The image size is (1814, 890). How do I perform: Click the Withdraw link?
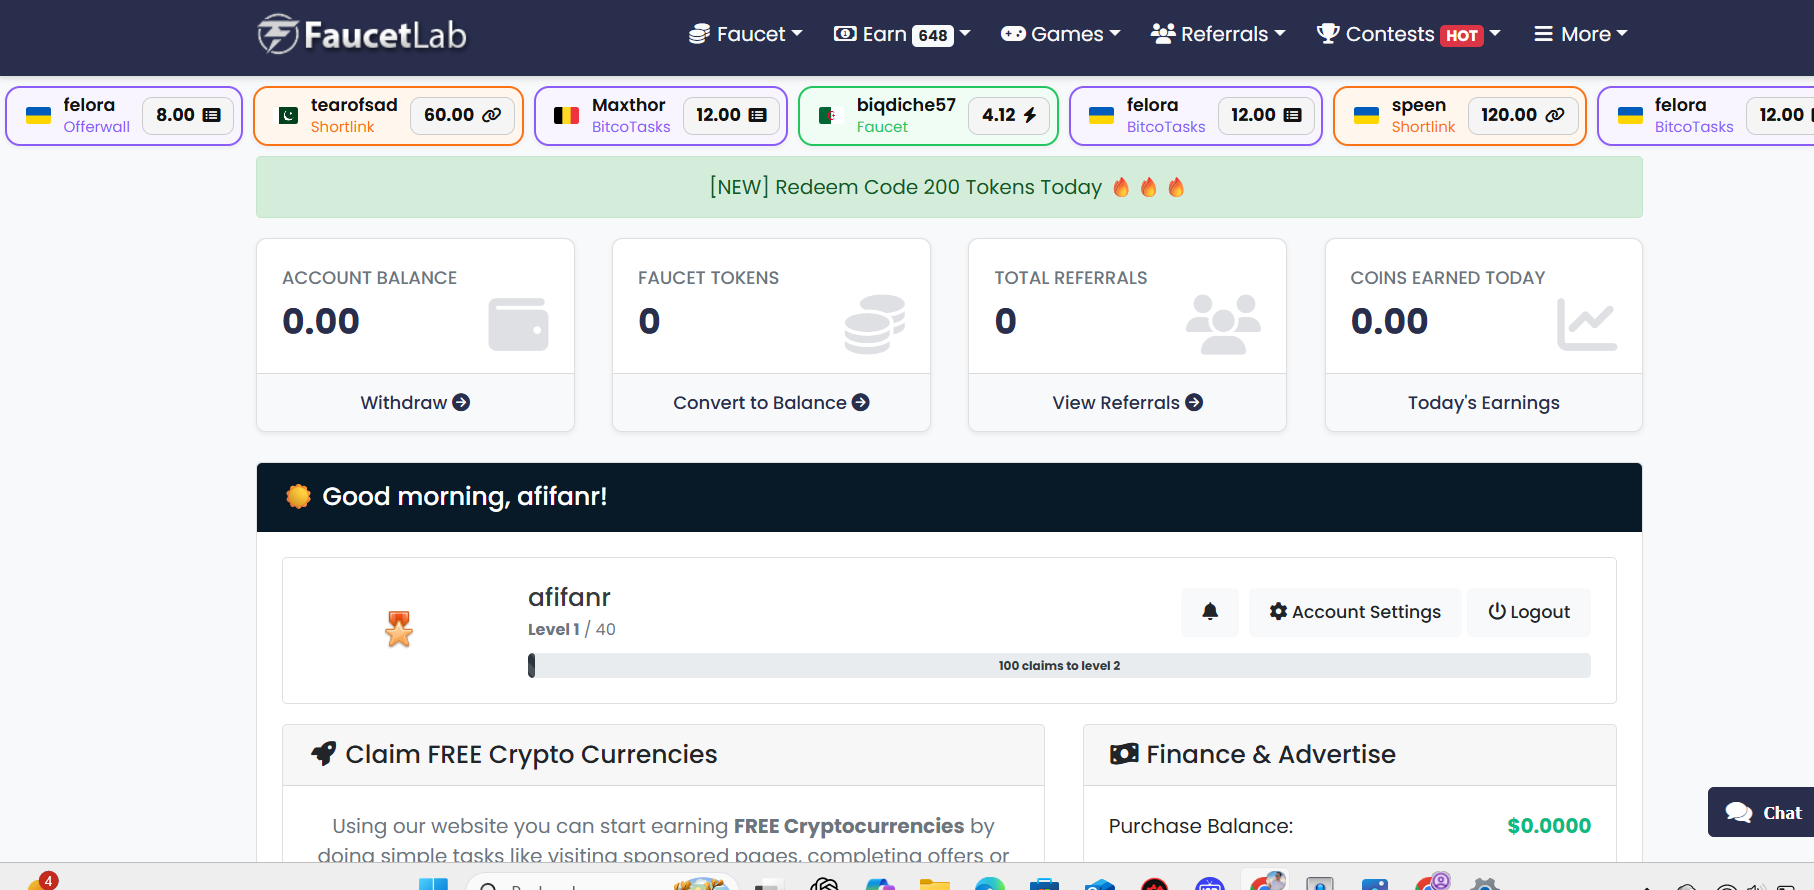415,402
